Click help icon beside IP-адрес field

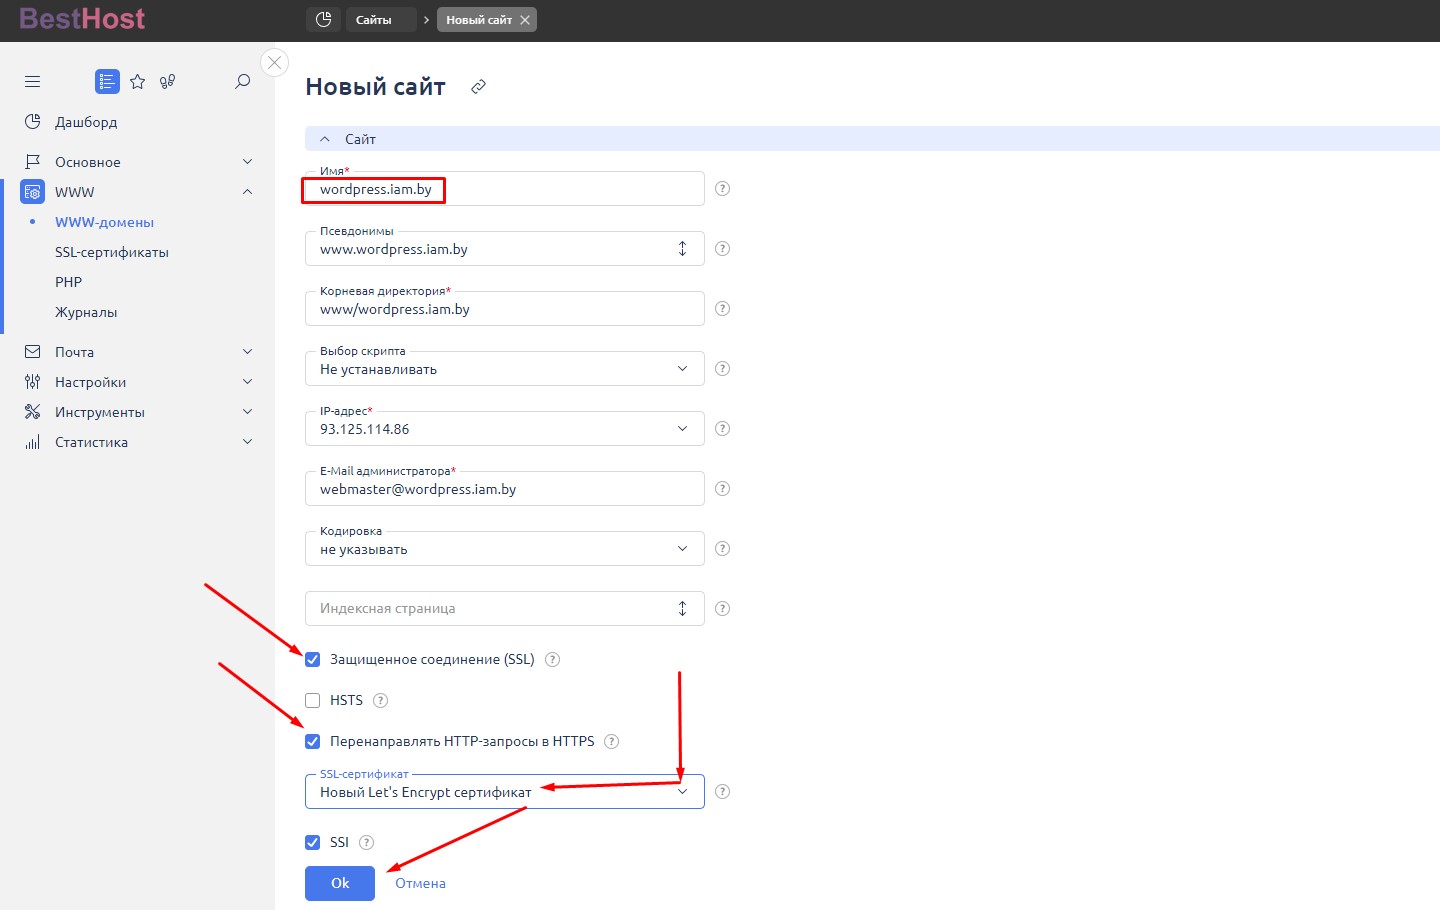pyautogui.click(x=722, y=429)
